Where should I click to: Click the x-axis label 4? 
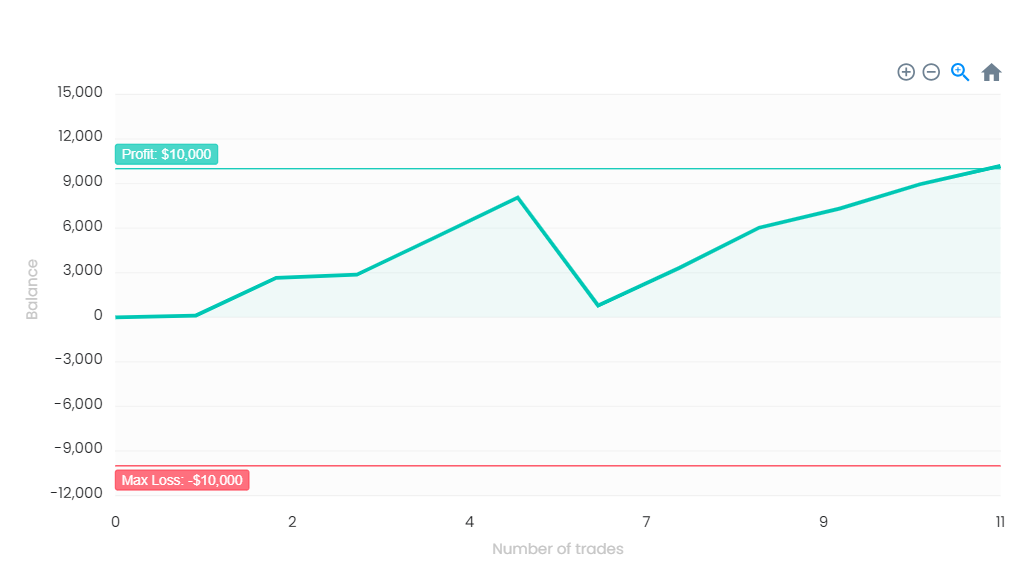coord(469,522)
